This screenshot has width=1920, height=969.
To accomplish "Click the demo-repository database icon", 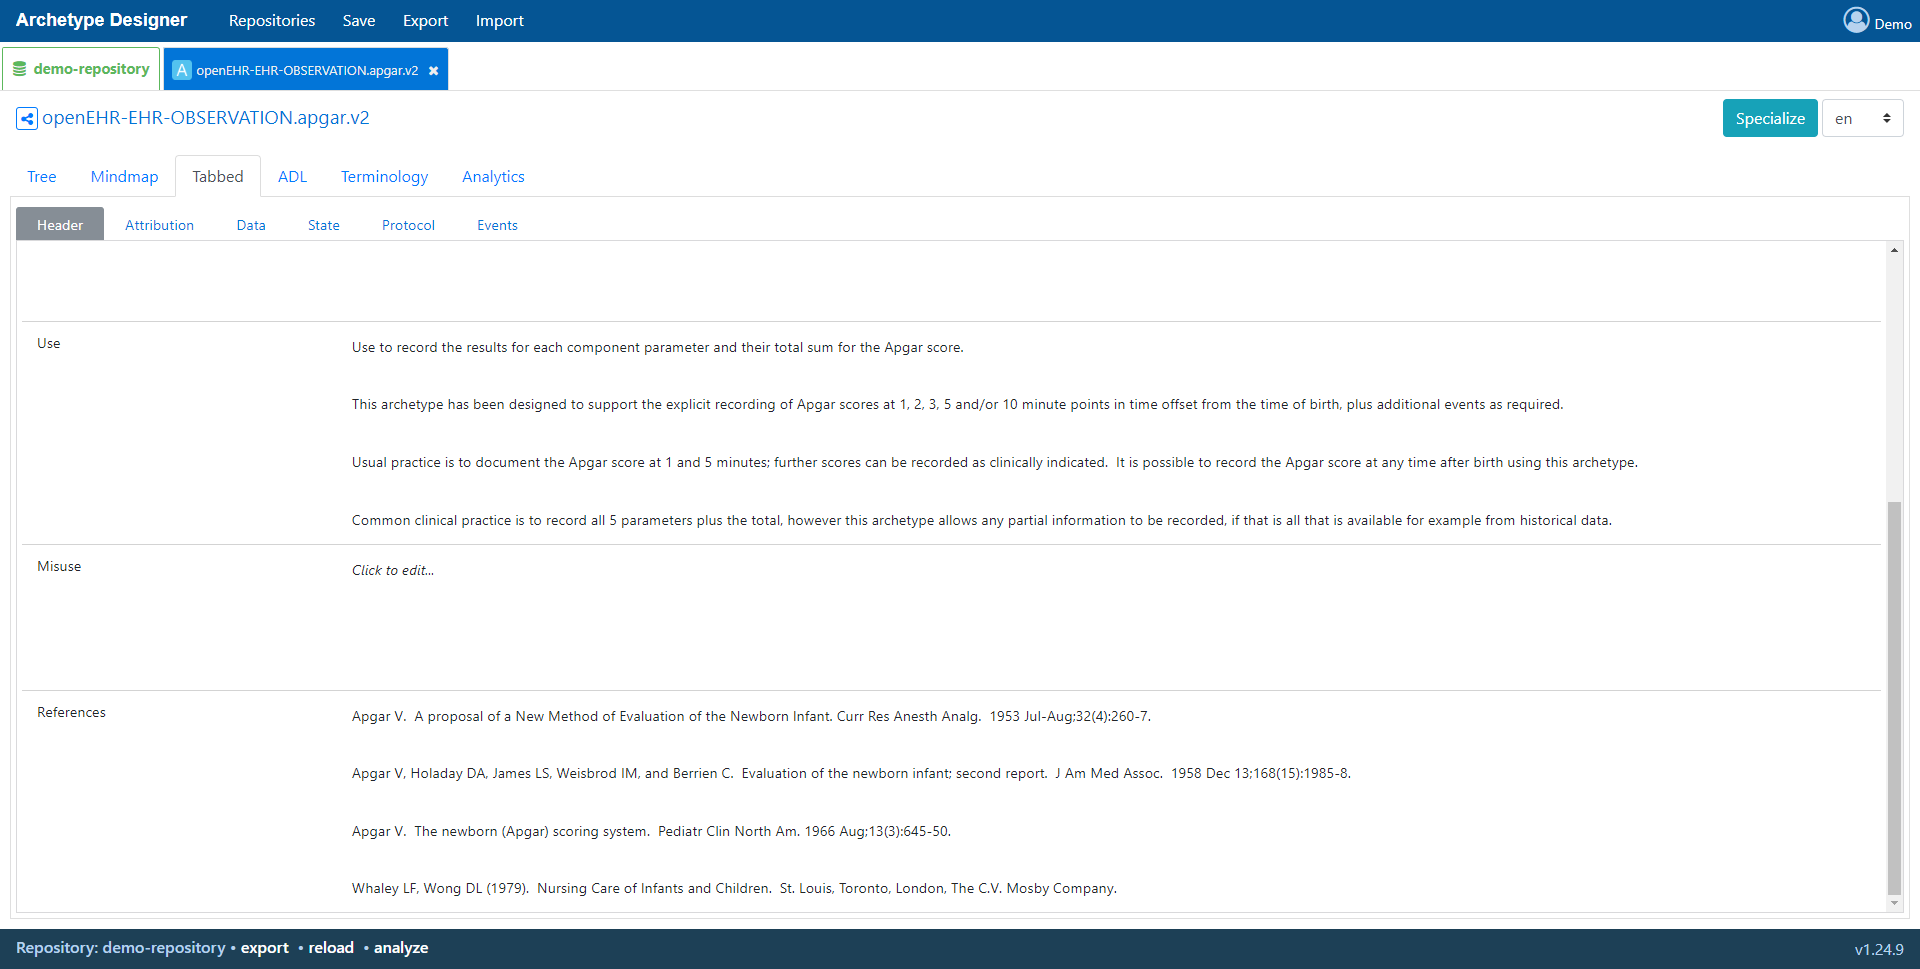I will click(x=19, y=69).
